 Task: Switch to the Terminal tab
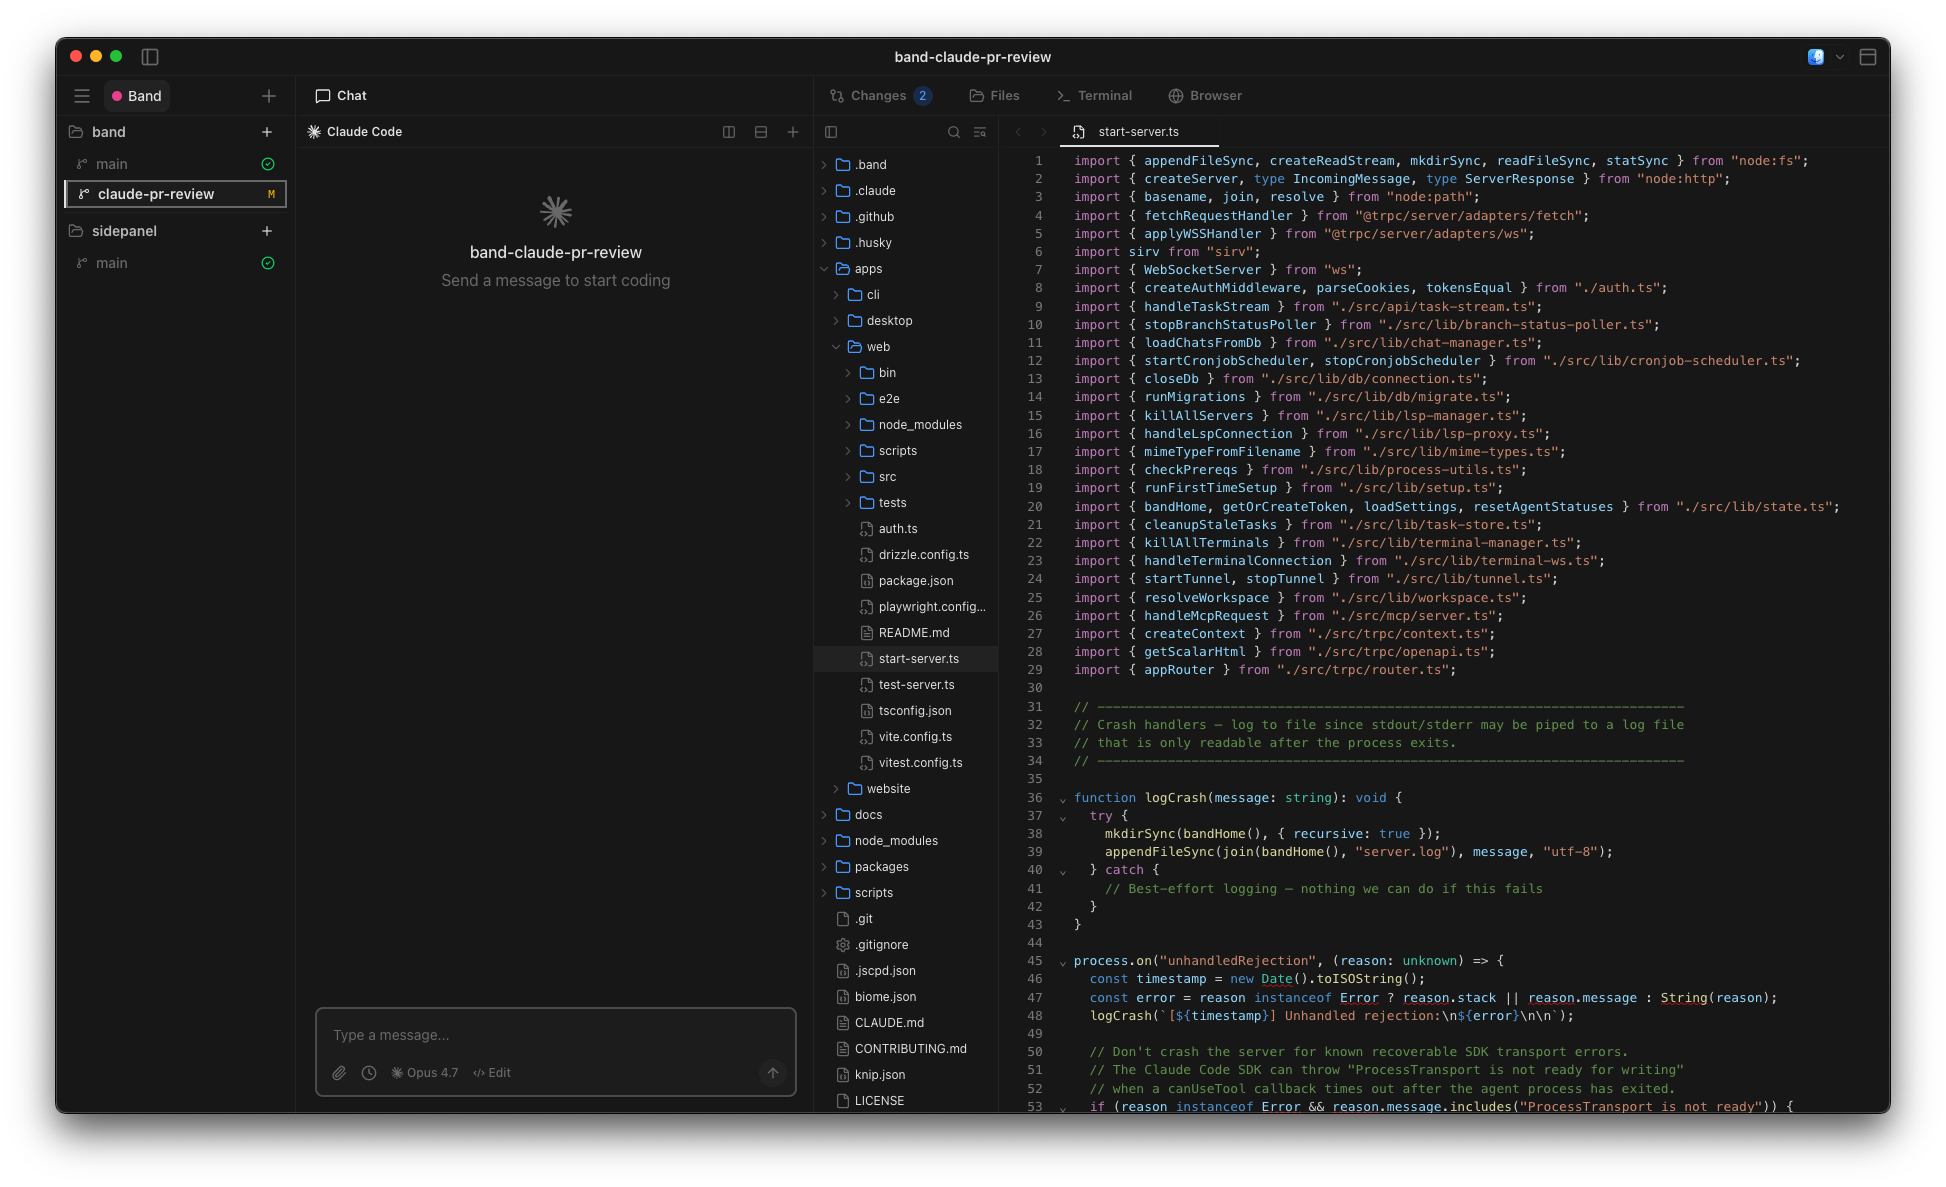[x=1095, y=96]
